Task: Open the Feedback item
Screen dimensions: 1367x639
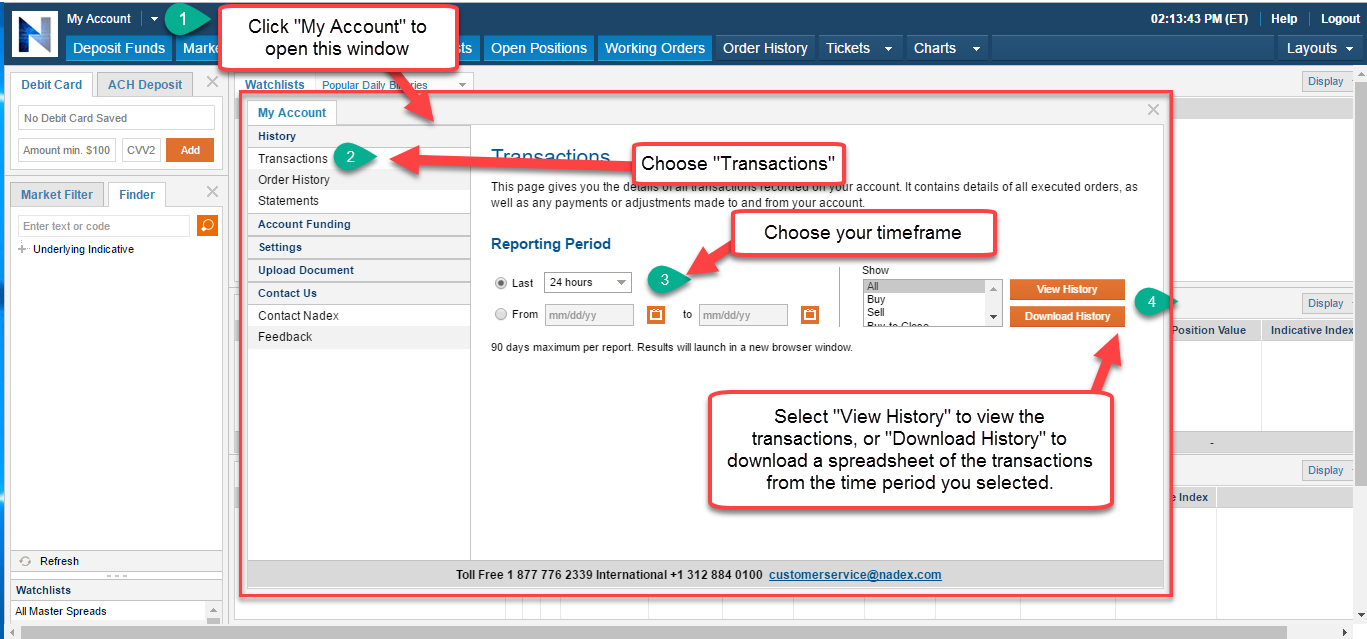Action: 286,337
